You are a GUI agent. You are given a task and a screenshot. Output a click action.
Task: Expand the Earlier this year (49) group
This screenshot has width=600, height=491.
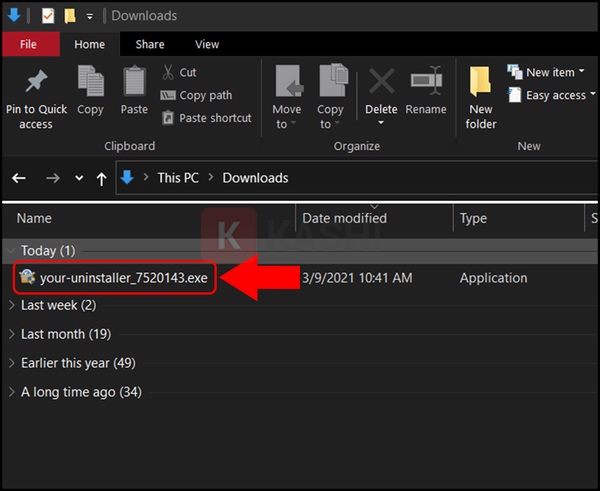[x=11, y=363]
